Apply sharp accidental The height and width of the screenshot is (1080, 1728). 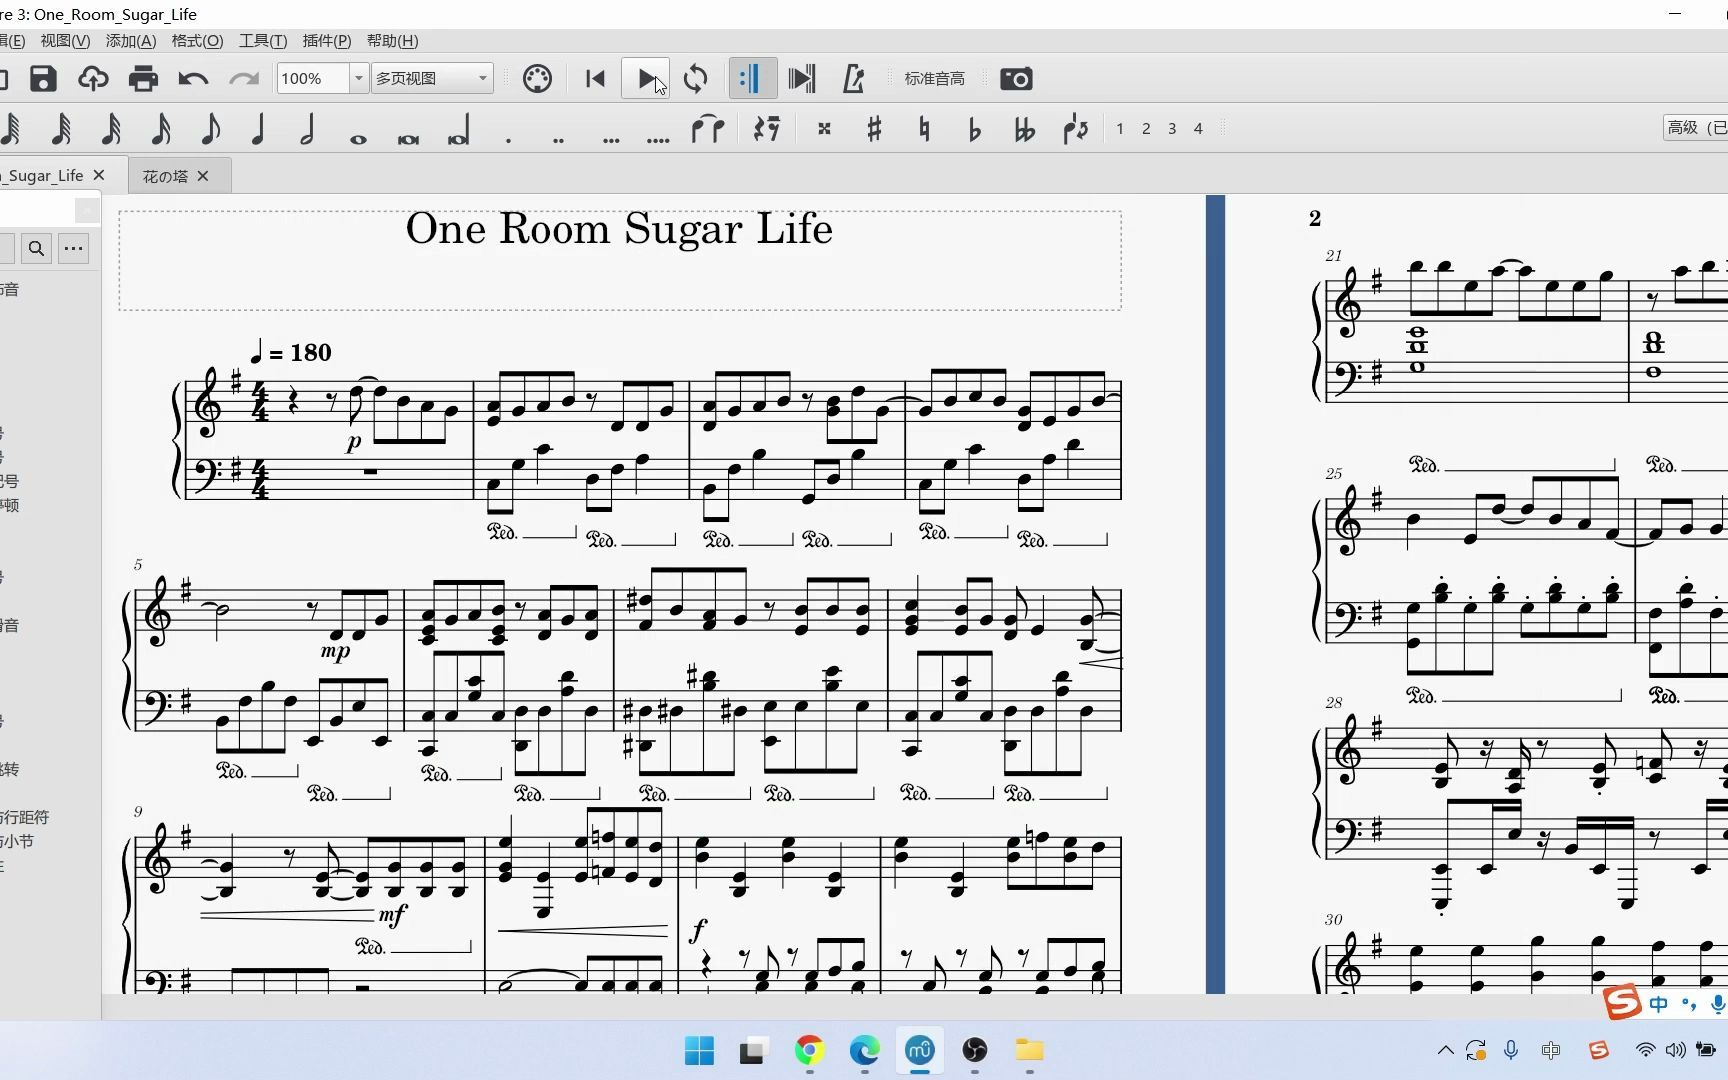click(x=874, y=129)
